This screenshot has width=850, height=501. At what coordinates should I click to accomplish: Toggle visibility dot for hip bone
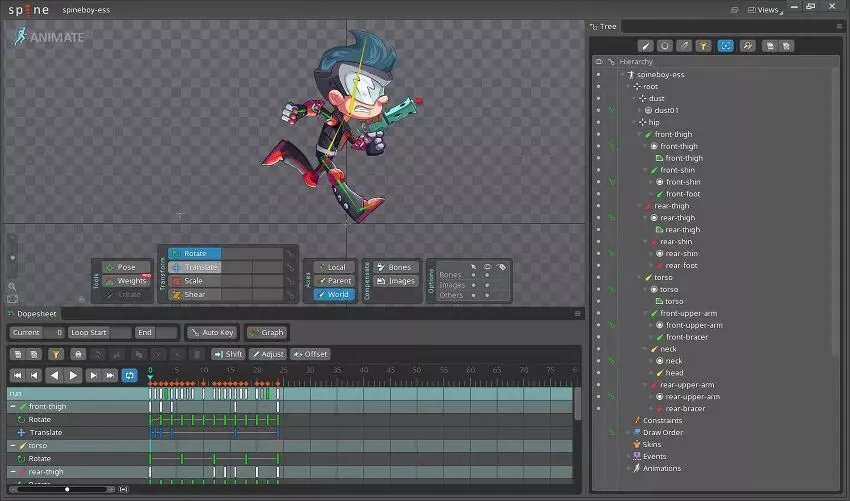(598, 122)
